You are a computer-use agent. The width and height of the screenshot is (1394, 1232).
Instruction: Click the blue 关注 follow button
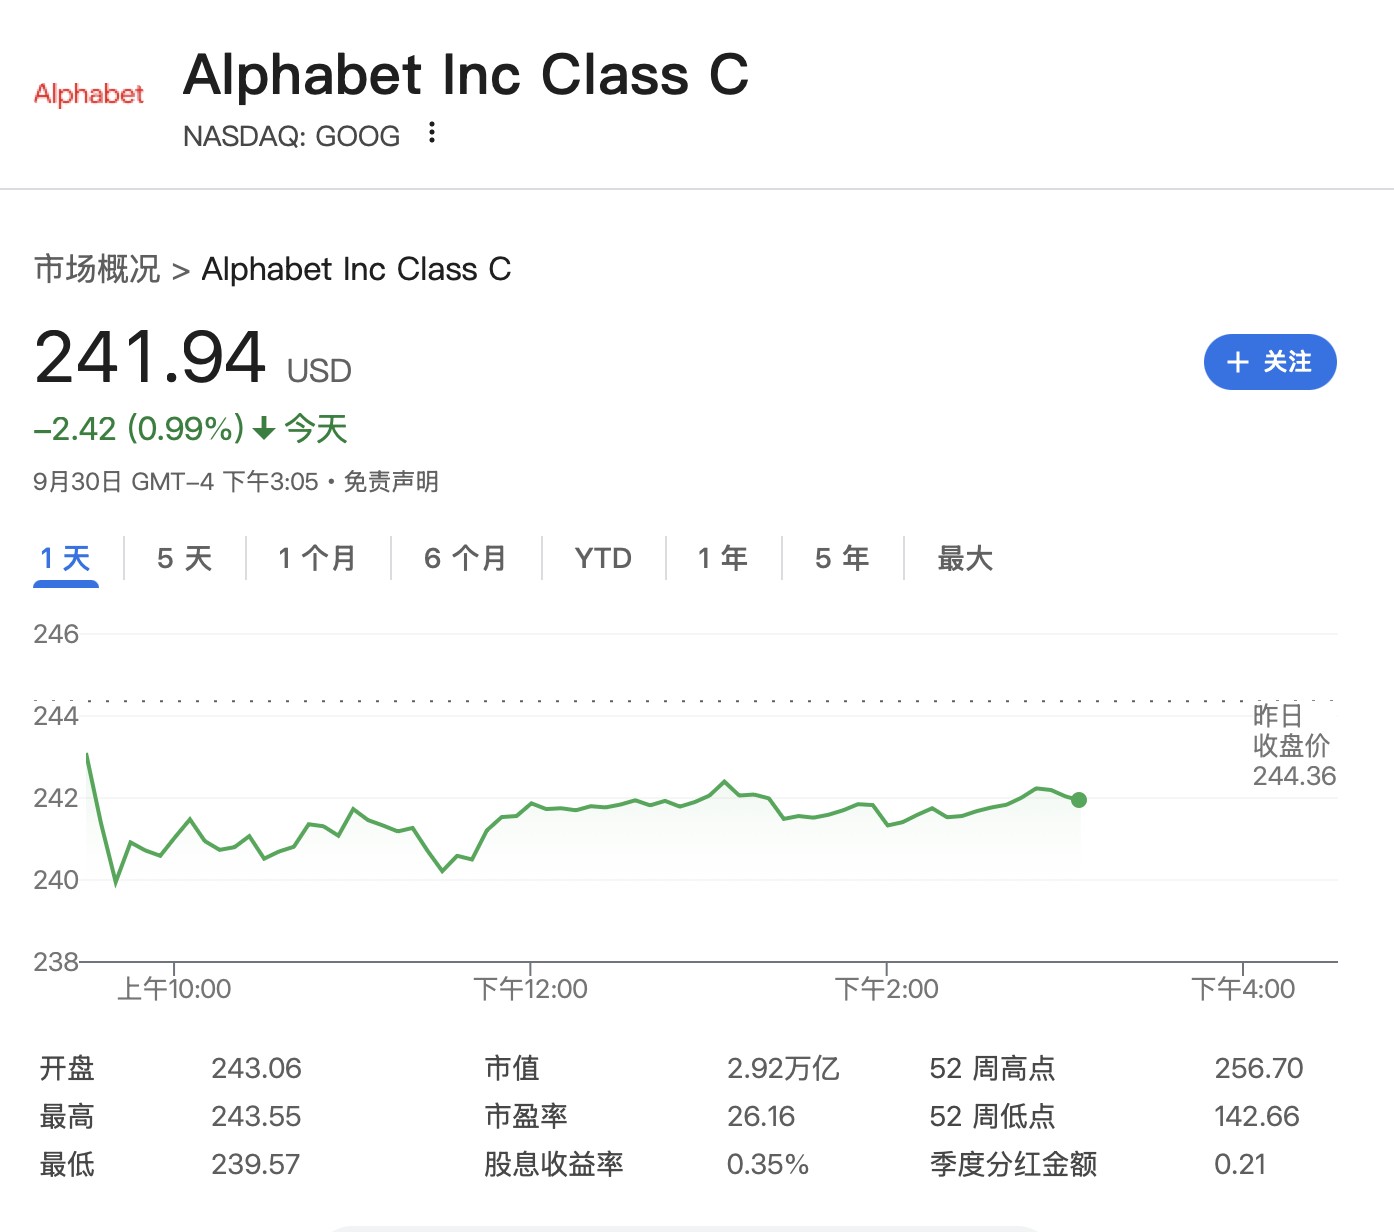point(1269,362)
